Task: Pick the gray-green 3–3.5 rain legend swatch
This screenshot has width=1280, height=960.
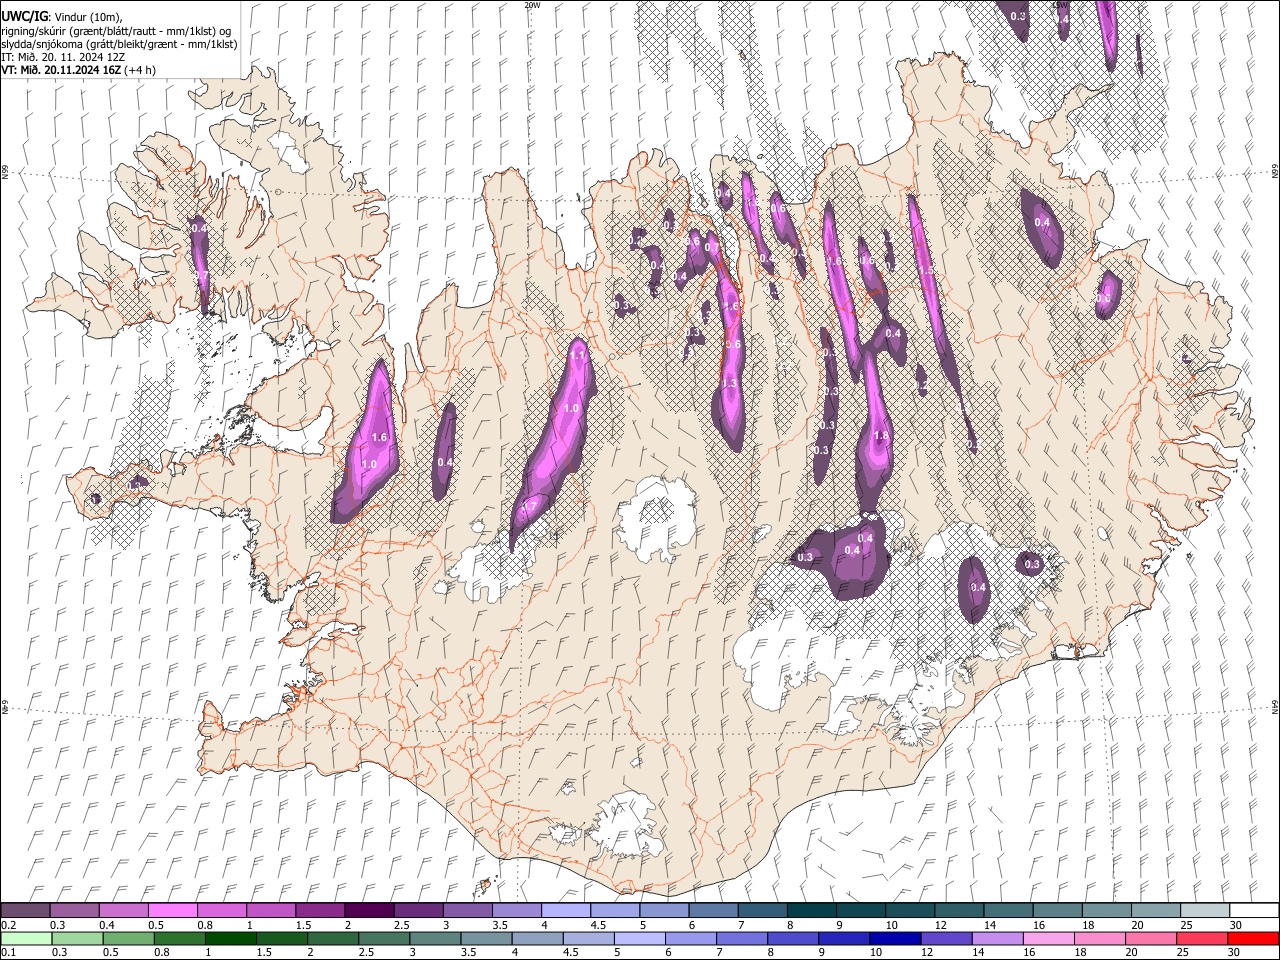Action: point(435,938)
